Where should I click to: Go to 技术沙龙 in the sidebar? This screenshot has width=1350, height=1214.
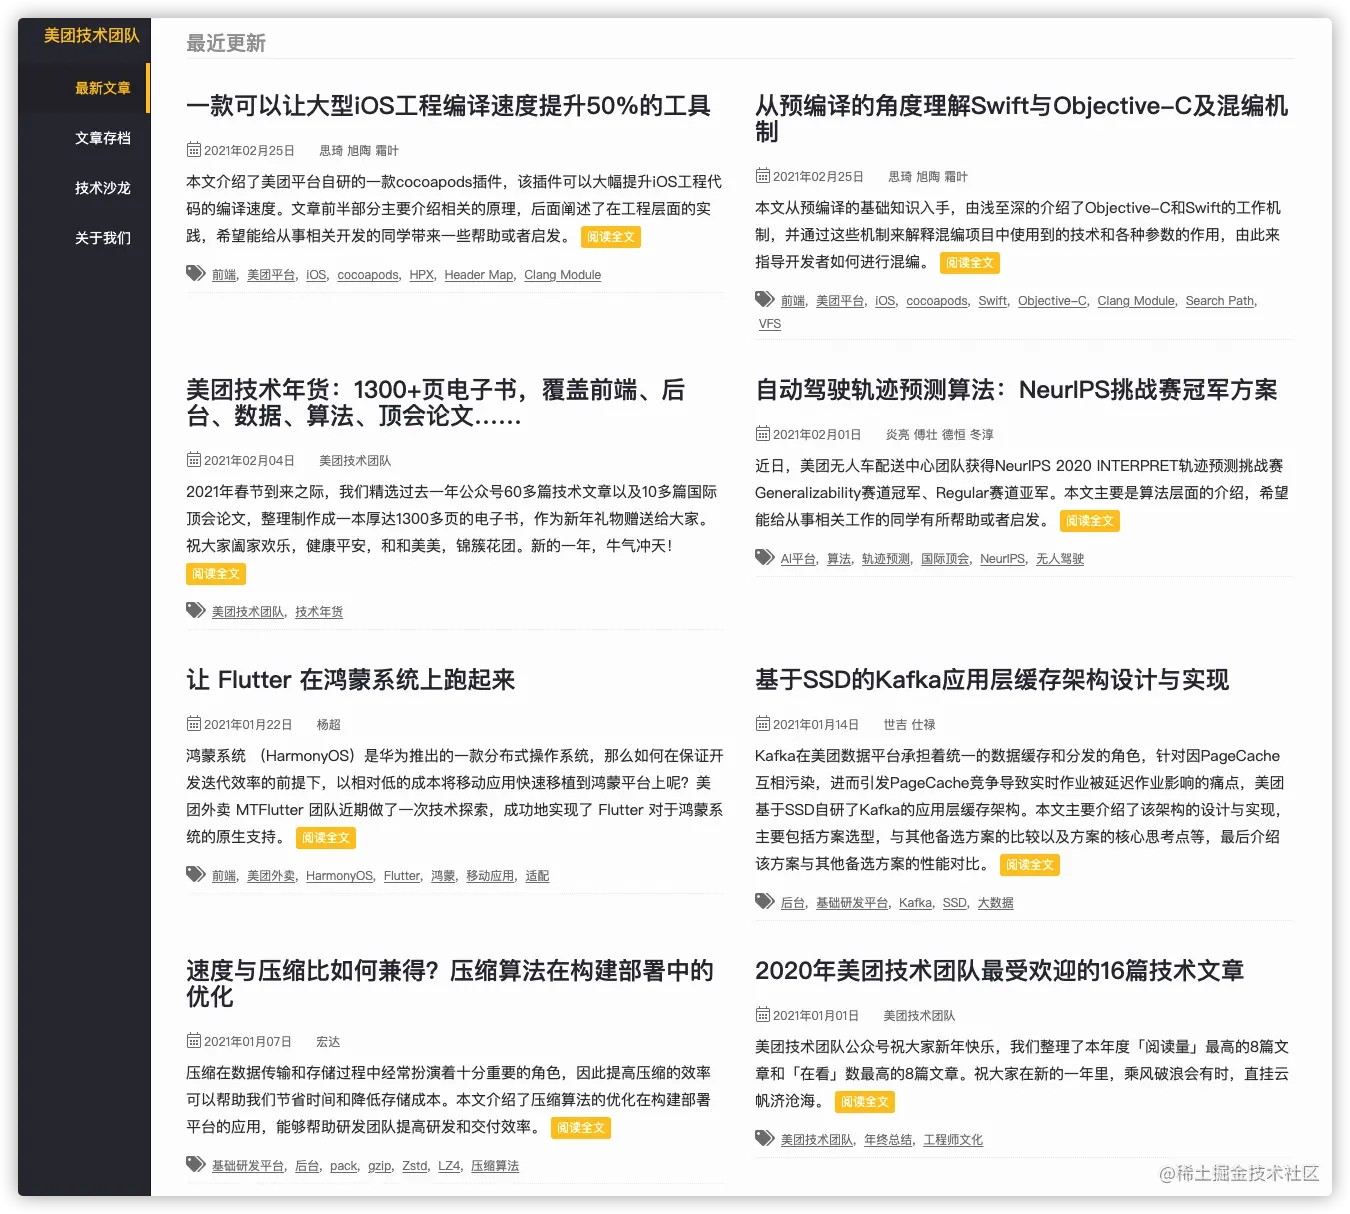pyautogui.click(x=103, y=188)
